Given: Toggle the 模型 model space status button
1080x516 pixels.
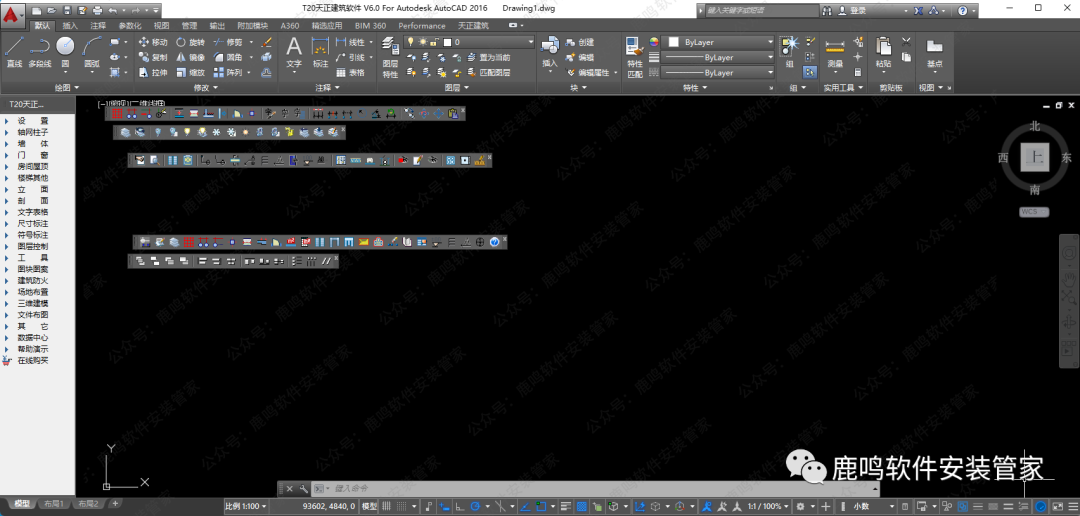Looking at the screenshot, I should (369, 507).
